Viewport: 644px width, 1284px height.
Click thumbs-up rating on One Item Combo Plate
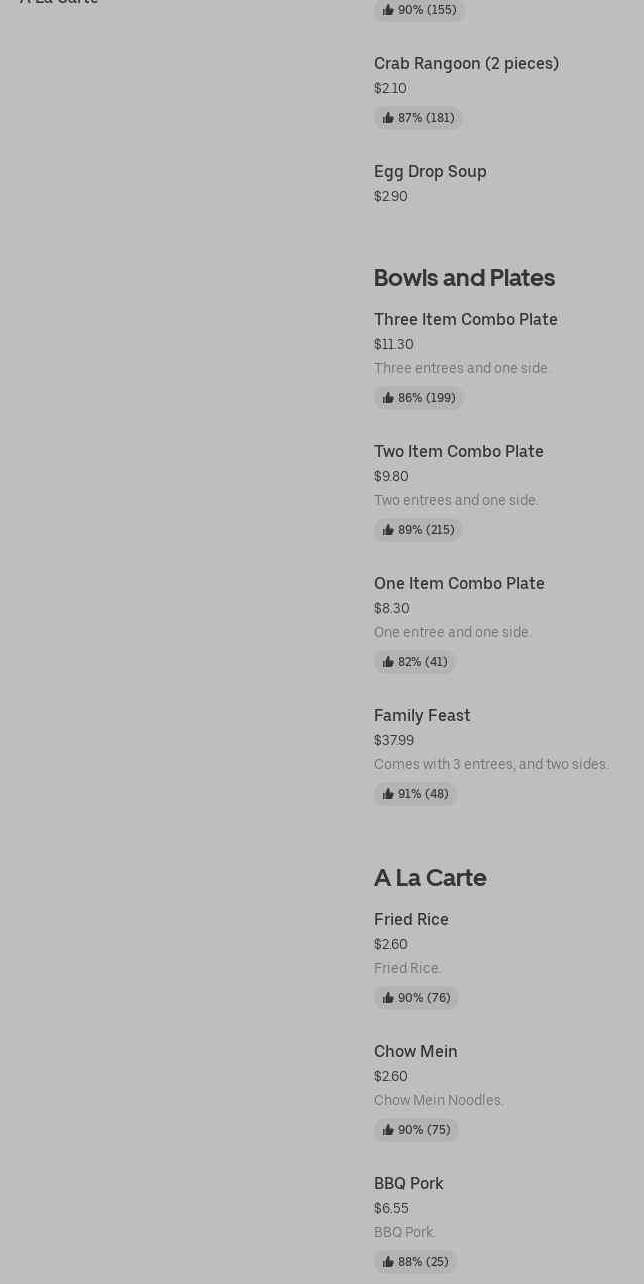point(414,662)
